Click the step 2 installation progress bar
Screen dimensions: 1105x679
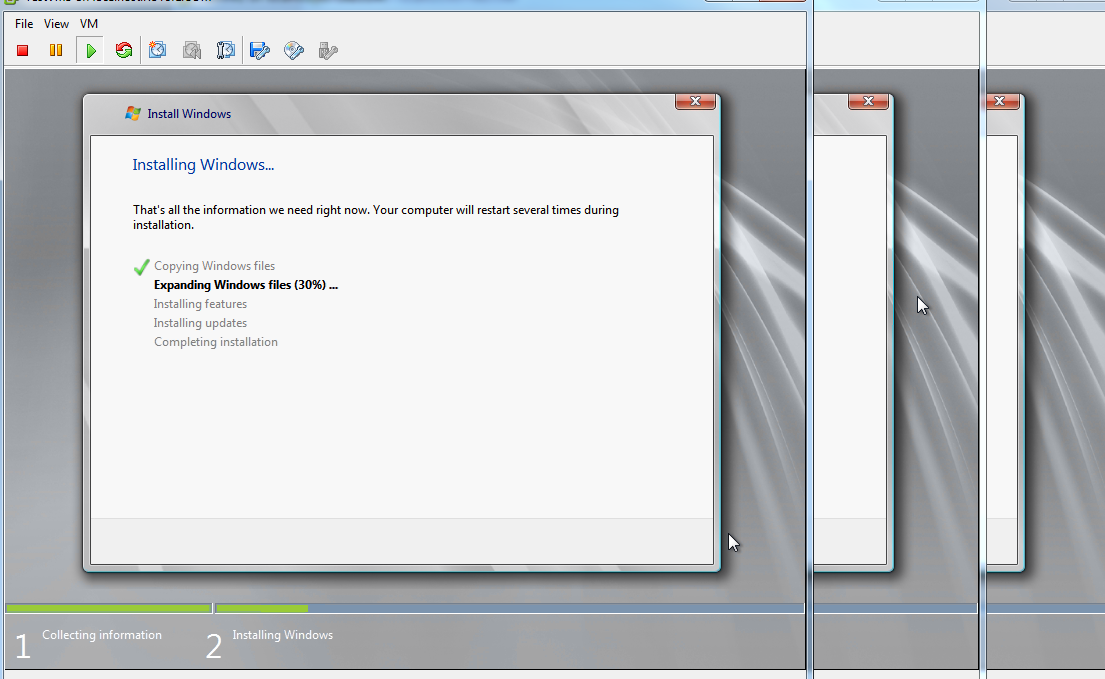(510, 608)
